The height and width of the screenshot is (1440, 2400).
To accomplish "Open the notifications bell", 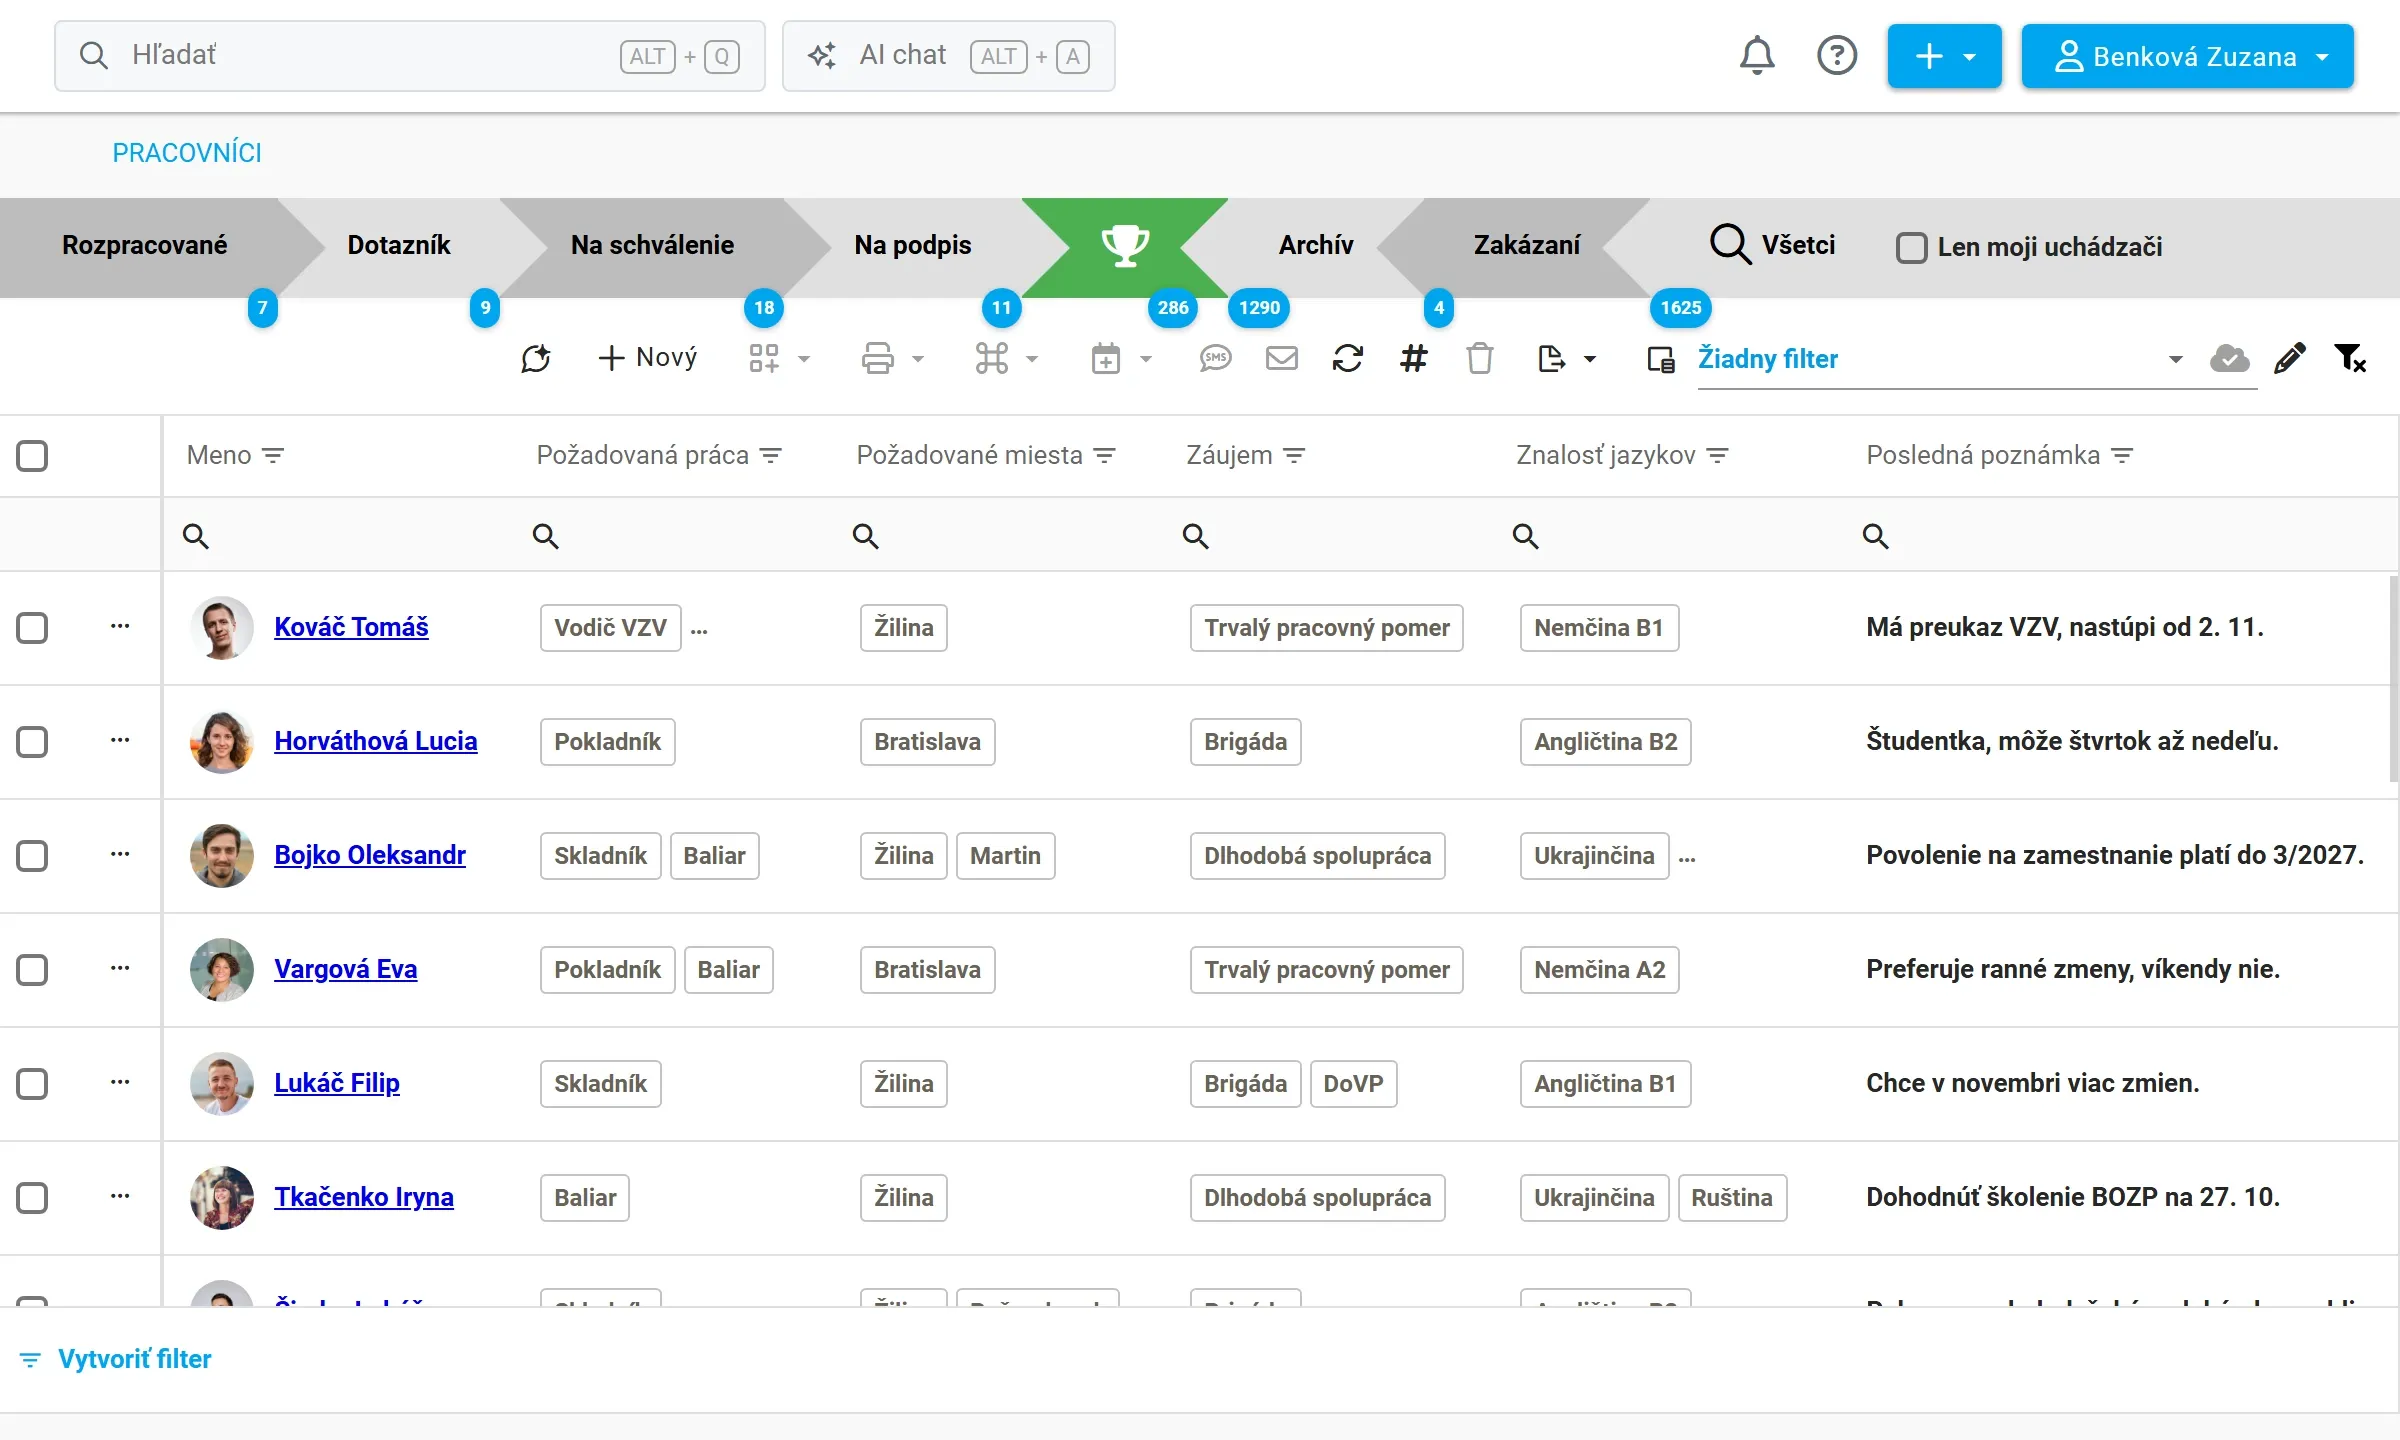I will tap(1757, 56).
